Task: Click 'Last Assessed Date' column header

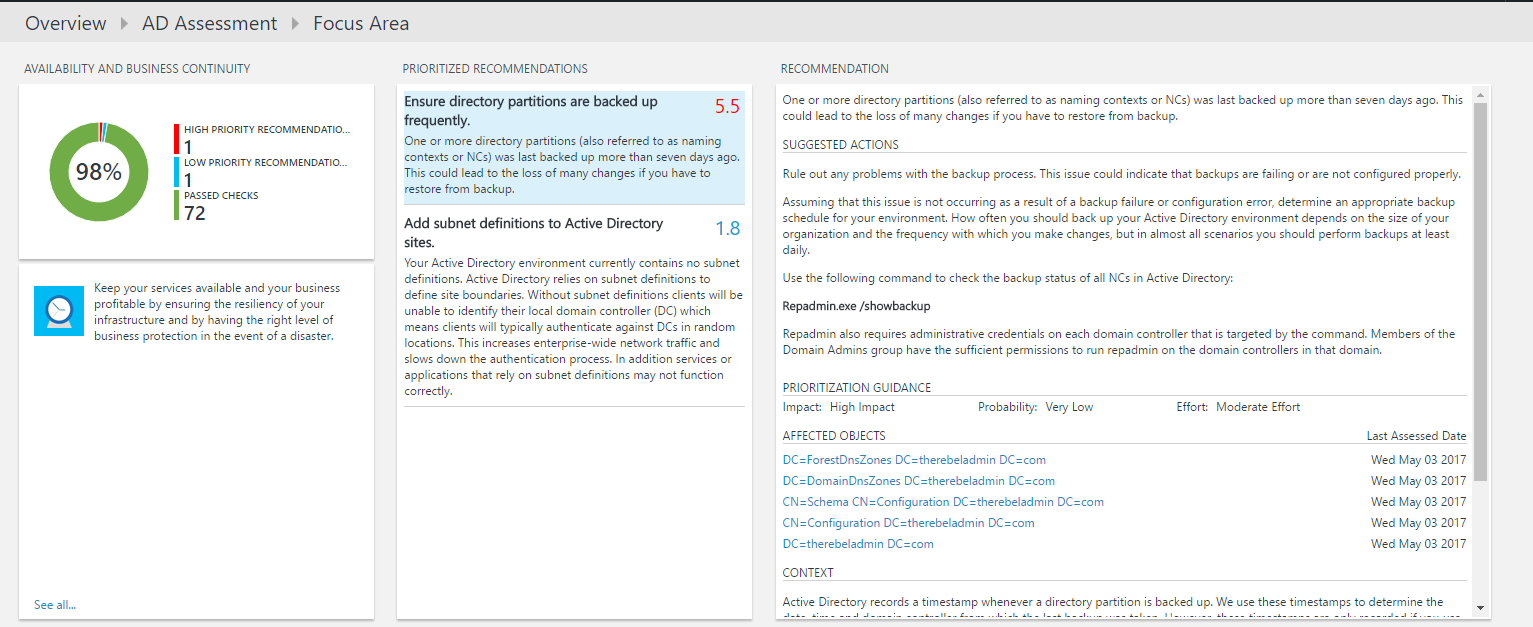Action: click(1416, 436)
